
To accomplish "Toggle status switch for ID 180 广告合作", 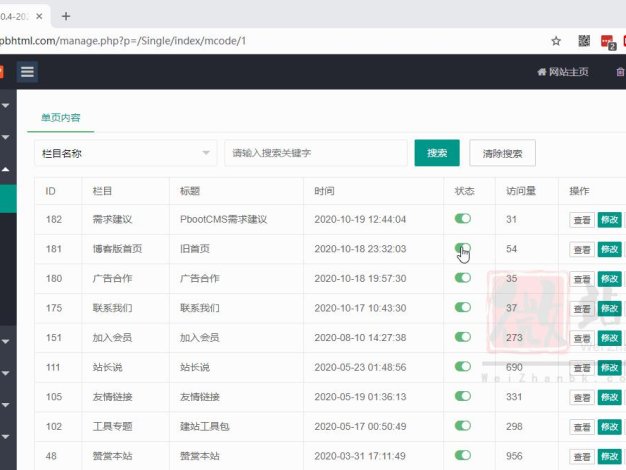I will (x=463, y=278).
